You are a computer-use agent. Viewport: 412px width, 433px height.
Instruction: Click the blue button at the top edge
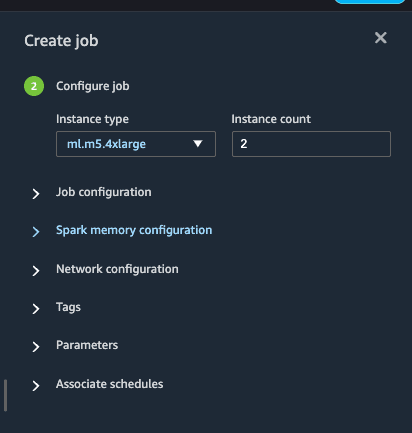(x=370, y=2)
